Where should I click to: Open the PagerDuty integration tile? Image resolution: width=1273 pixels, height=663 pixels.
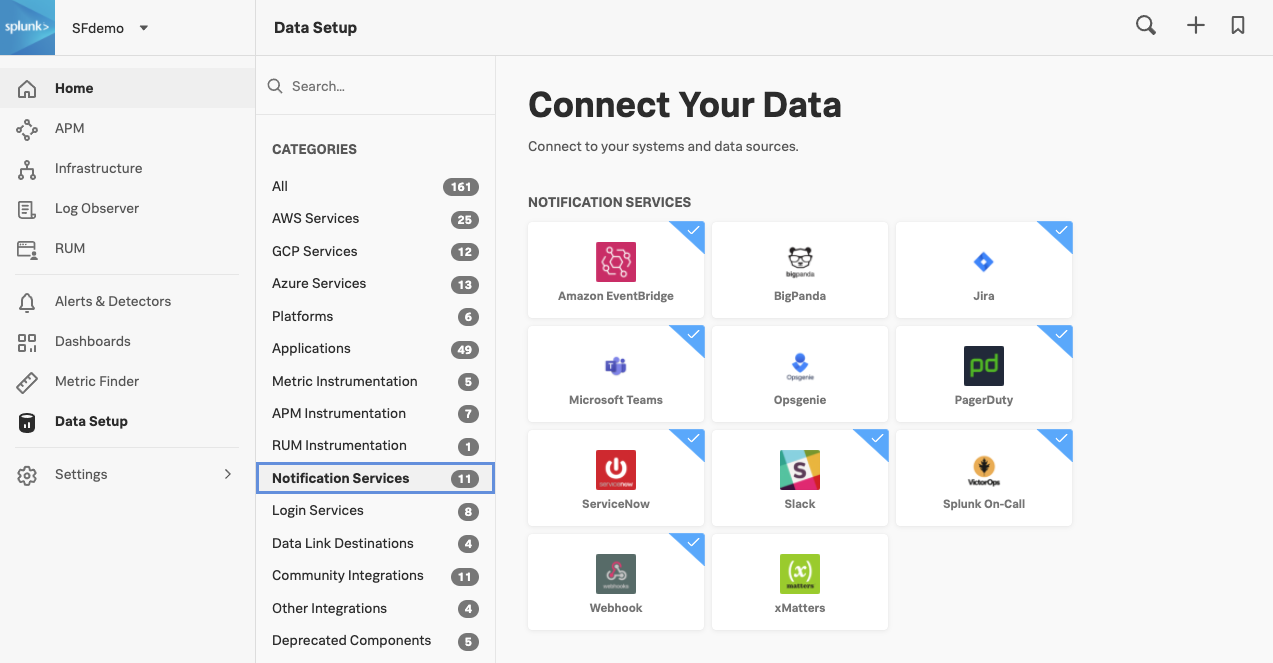click(983, 374)
